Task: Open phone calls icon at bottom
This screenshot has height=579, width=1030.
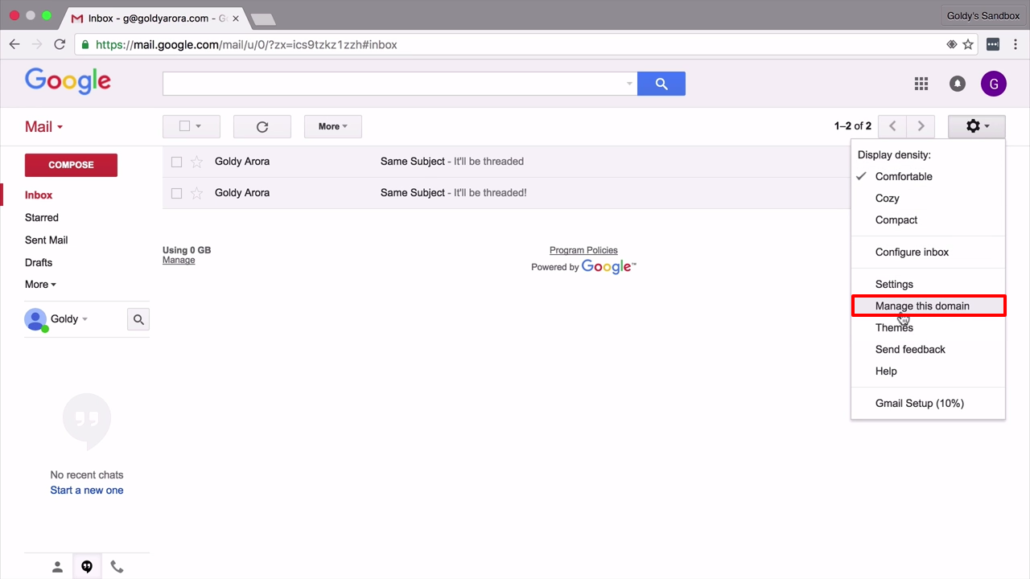Action: click(x=116, y=567)
